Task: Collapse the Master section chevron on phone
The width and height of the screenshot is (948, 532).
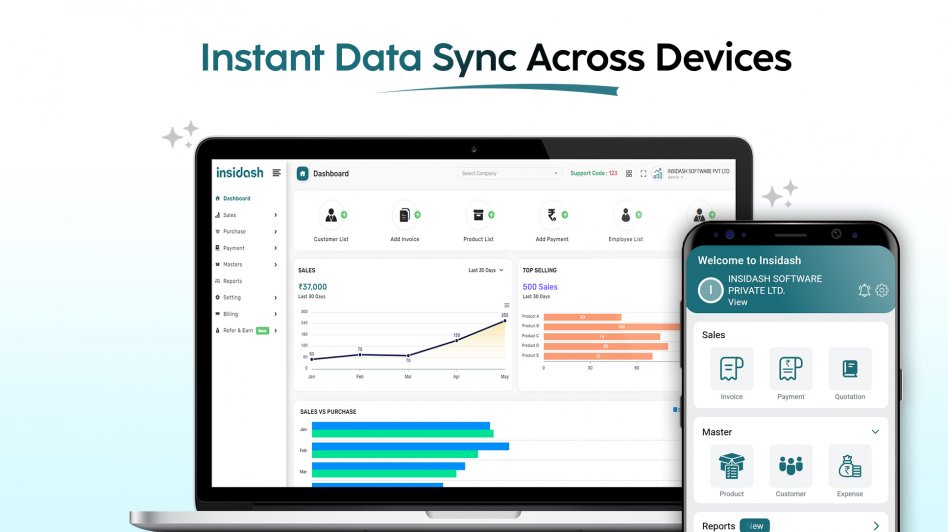Action: pos(875,432)
